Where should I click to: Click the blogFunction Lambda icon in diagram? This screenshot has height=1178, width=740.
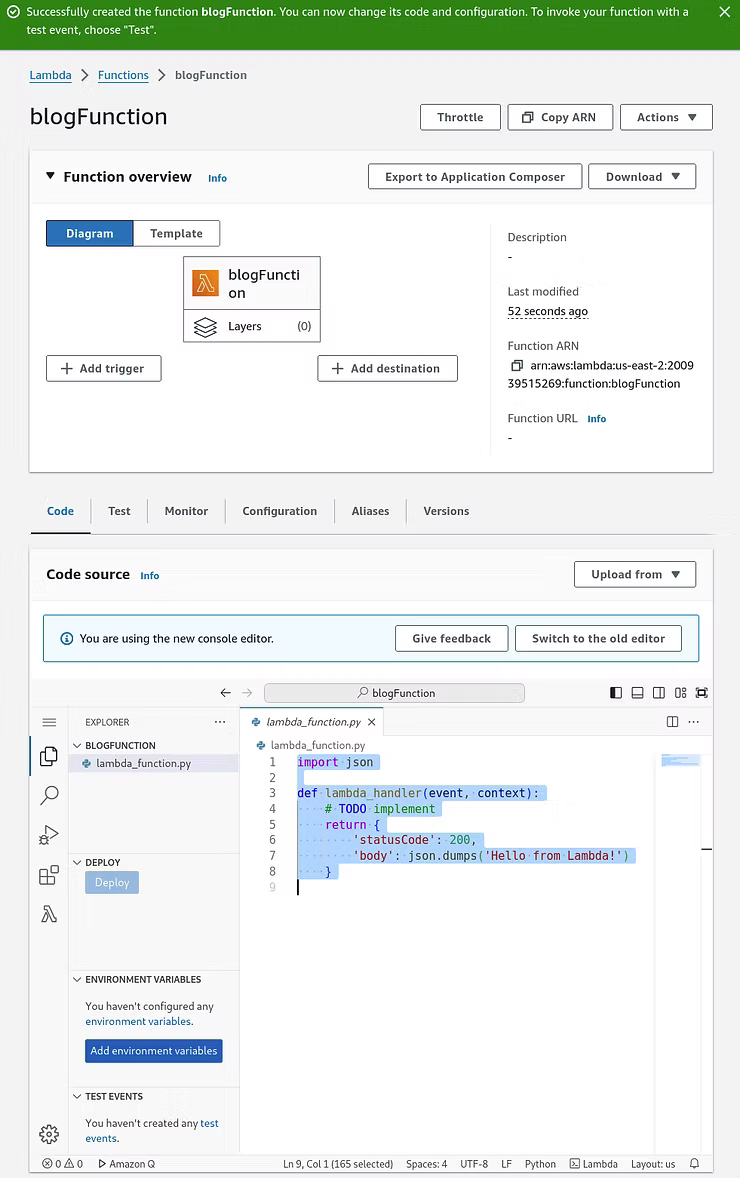tap(205, 283)
